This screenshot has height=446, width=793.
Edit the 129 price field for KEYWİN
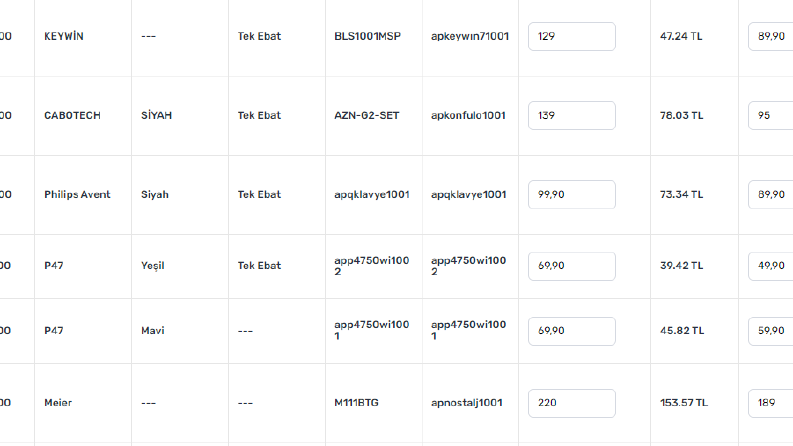point(571,36)
